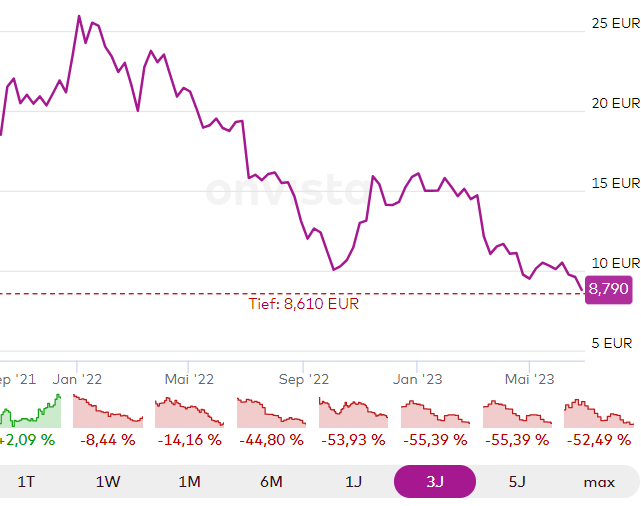Open the -52,49 % mini chart thumbnail

point(599,412)
